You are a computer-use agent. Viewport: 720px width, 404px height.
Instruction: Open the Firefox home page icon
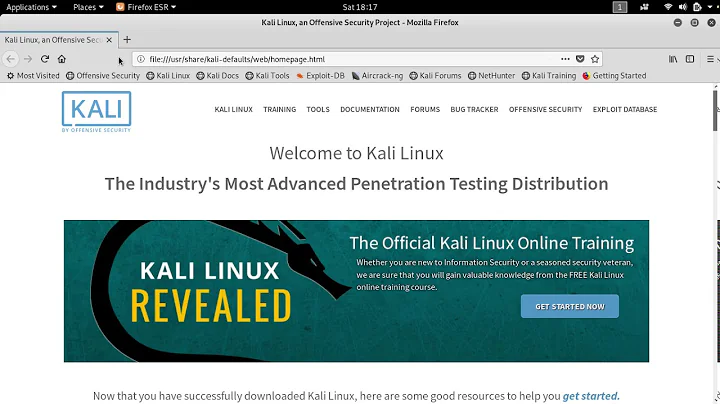pos(62,59)
